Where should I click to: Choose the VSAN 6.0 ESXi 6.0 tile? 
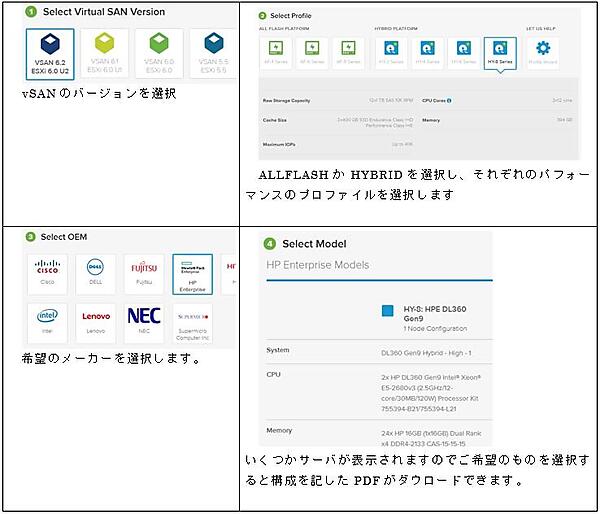(x=159, y=53)
